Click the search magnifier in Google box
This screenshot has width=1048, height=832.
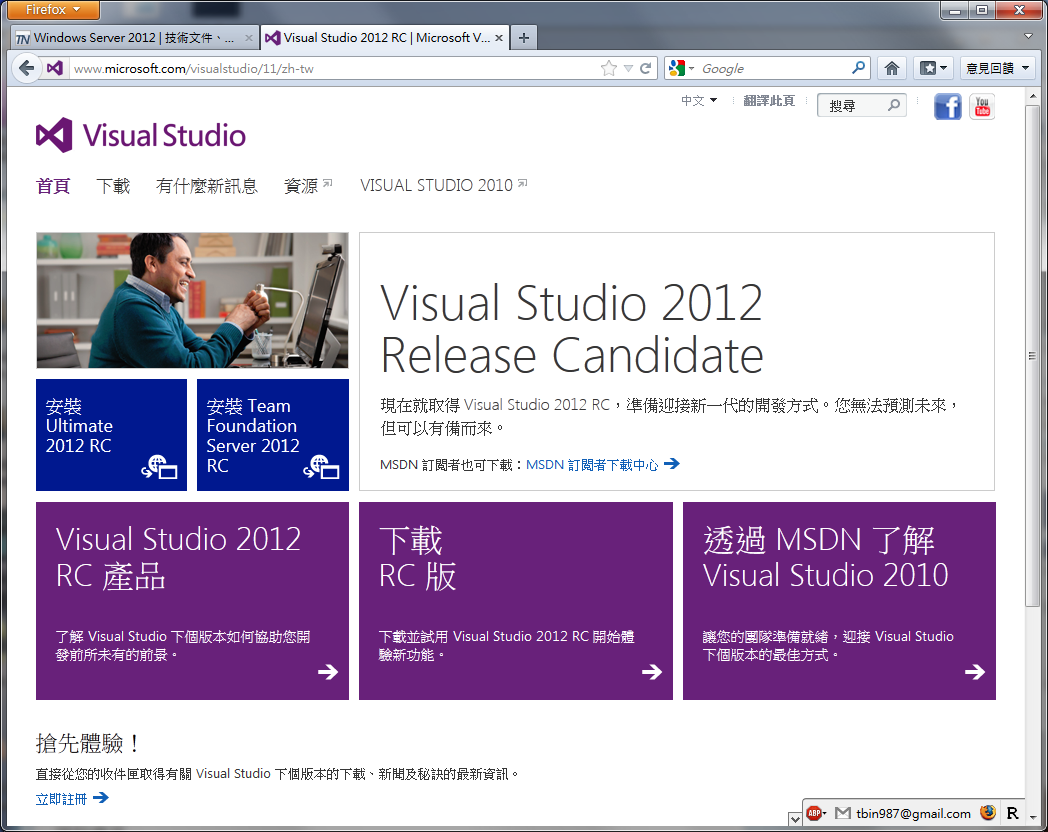tap(859, 67)
